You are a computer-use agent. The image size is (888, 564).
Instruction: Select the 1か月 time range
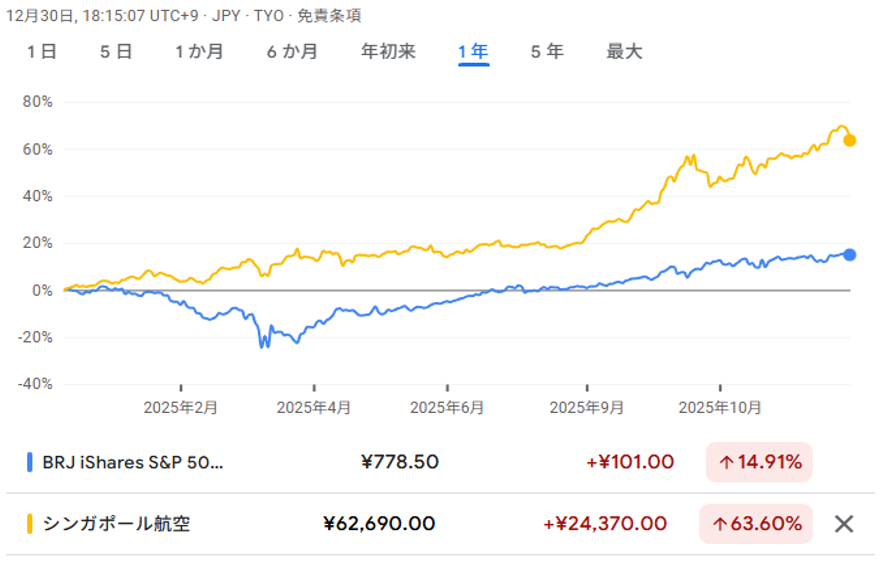[199, 52]
